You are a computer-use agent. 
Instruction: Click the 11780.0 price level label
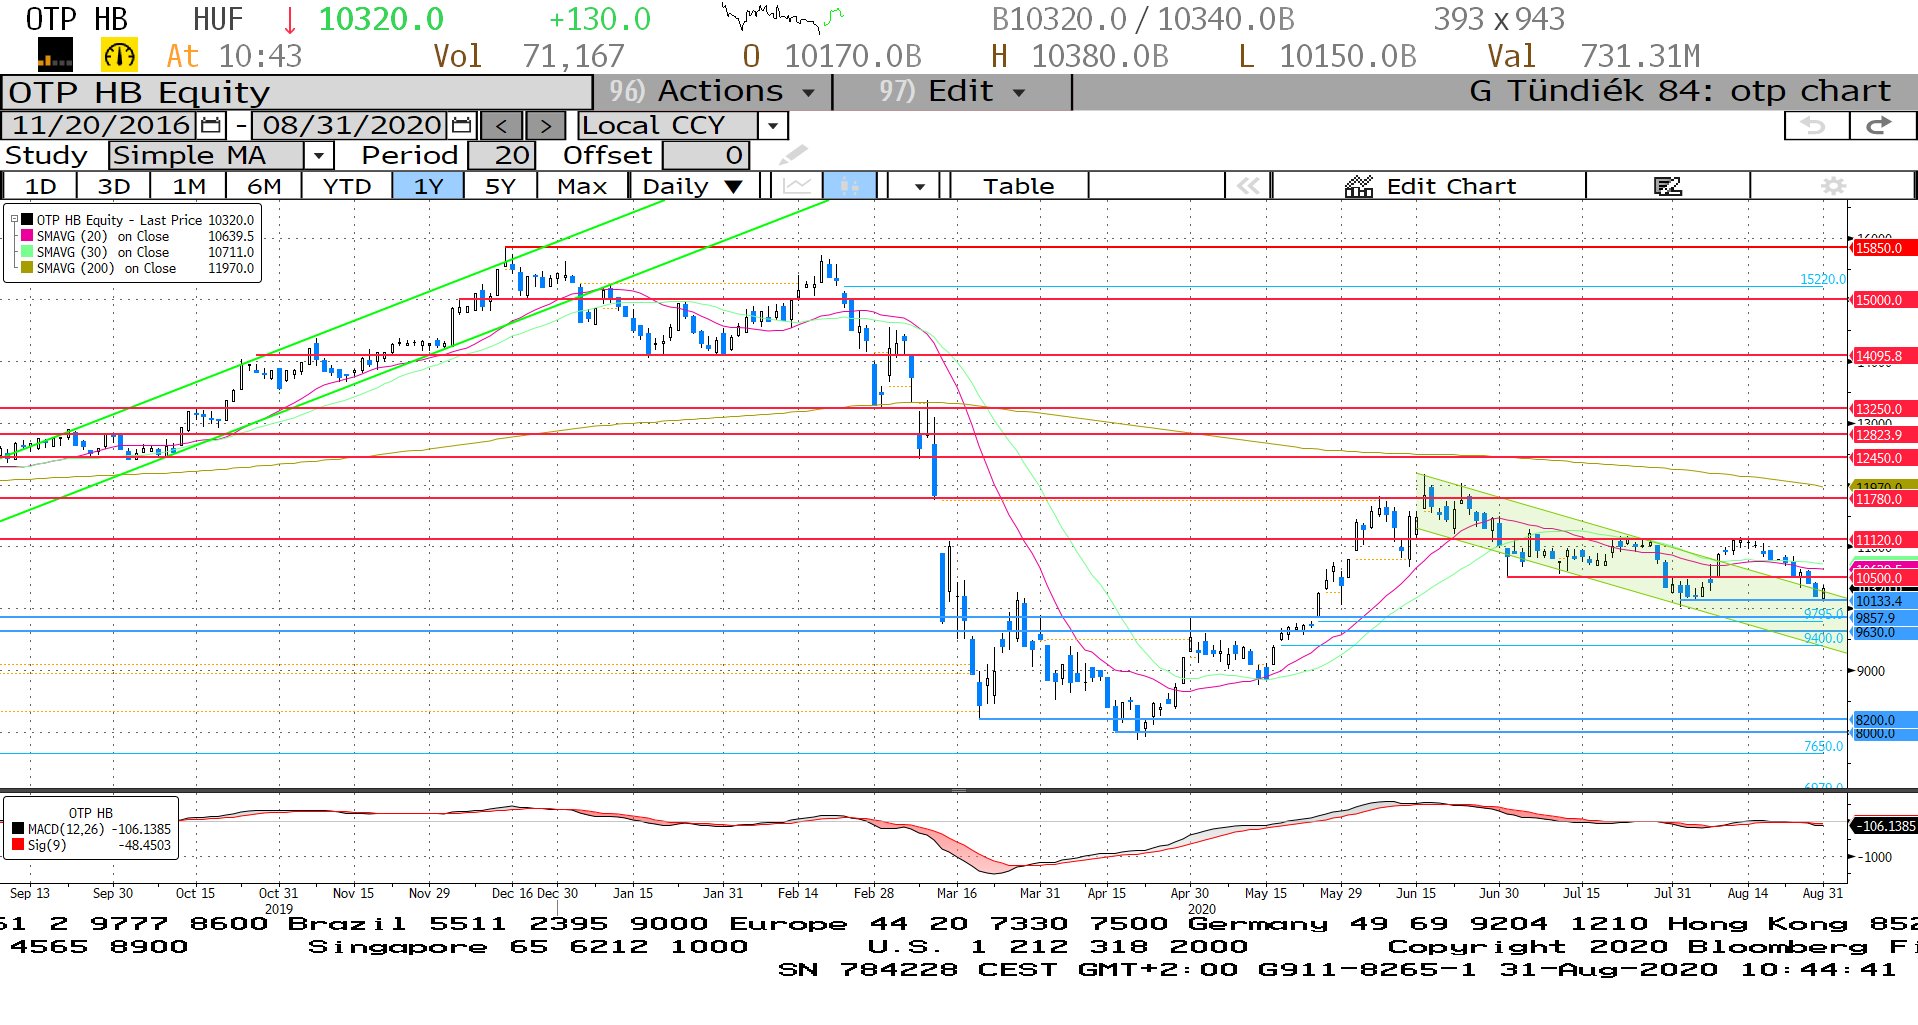(x=1884, y=499)
